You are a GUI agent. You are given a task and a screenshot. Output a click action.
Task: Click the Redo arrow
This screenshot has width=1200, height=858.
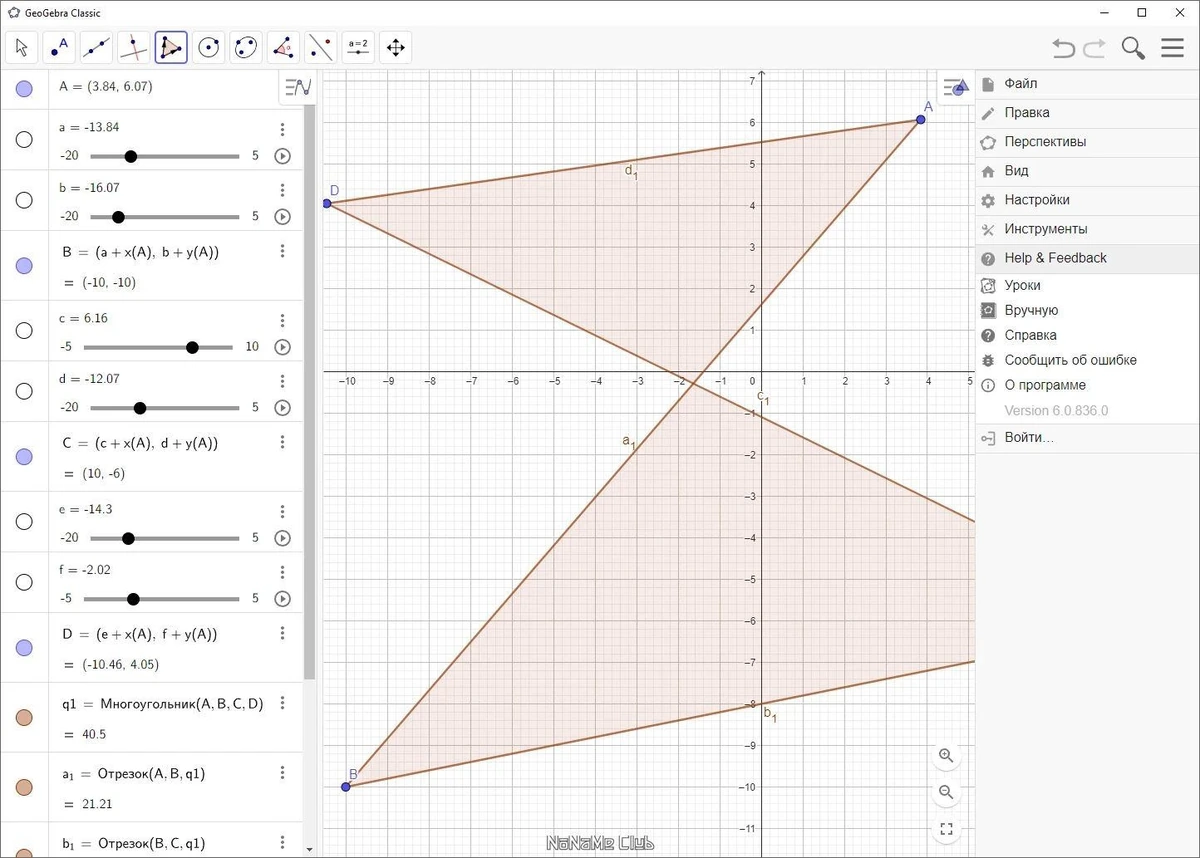(1095, 48)
